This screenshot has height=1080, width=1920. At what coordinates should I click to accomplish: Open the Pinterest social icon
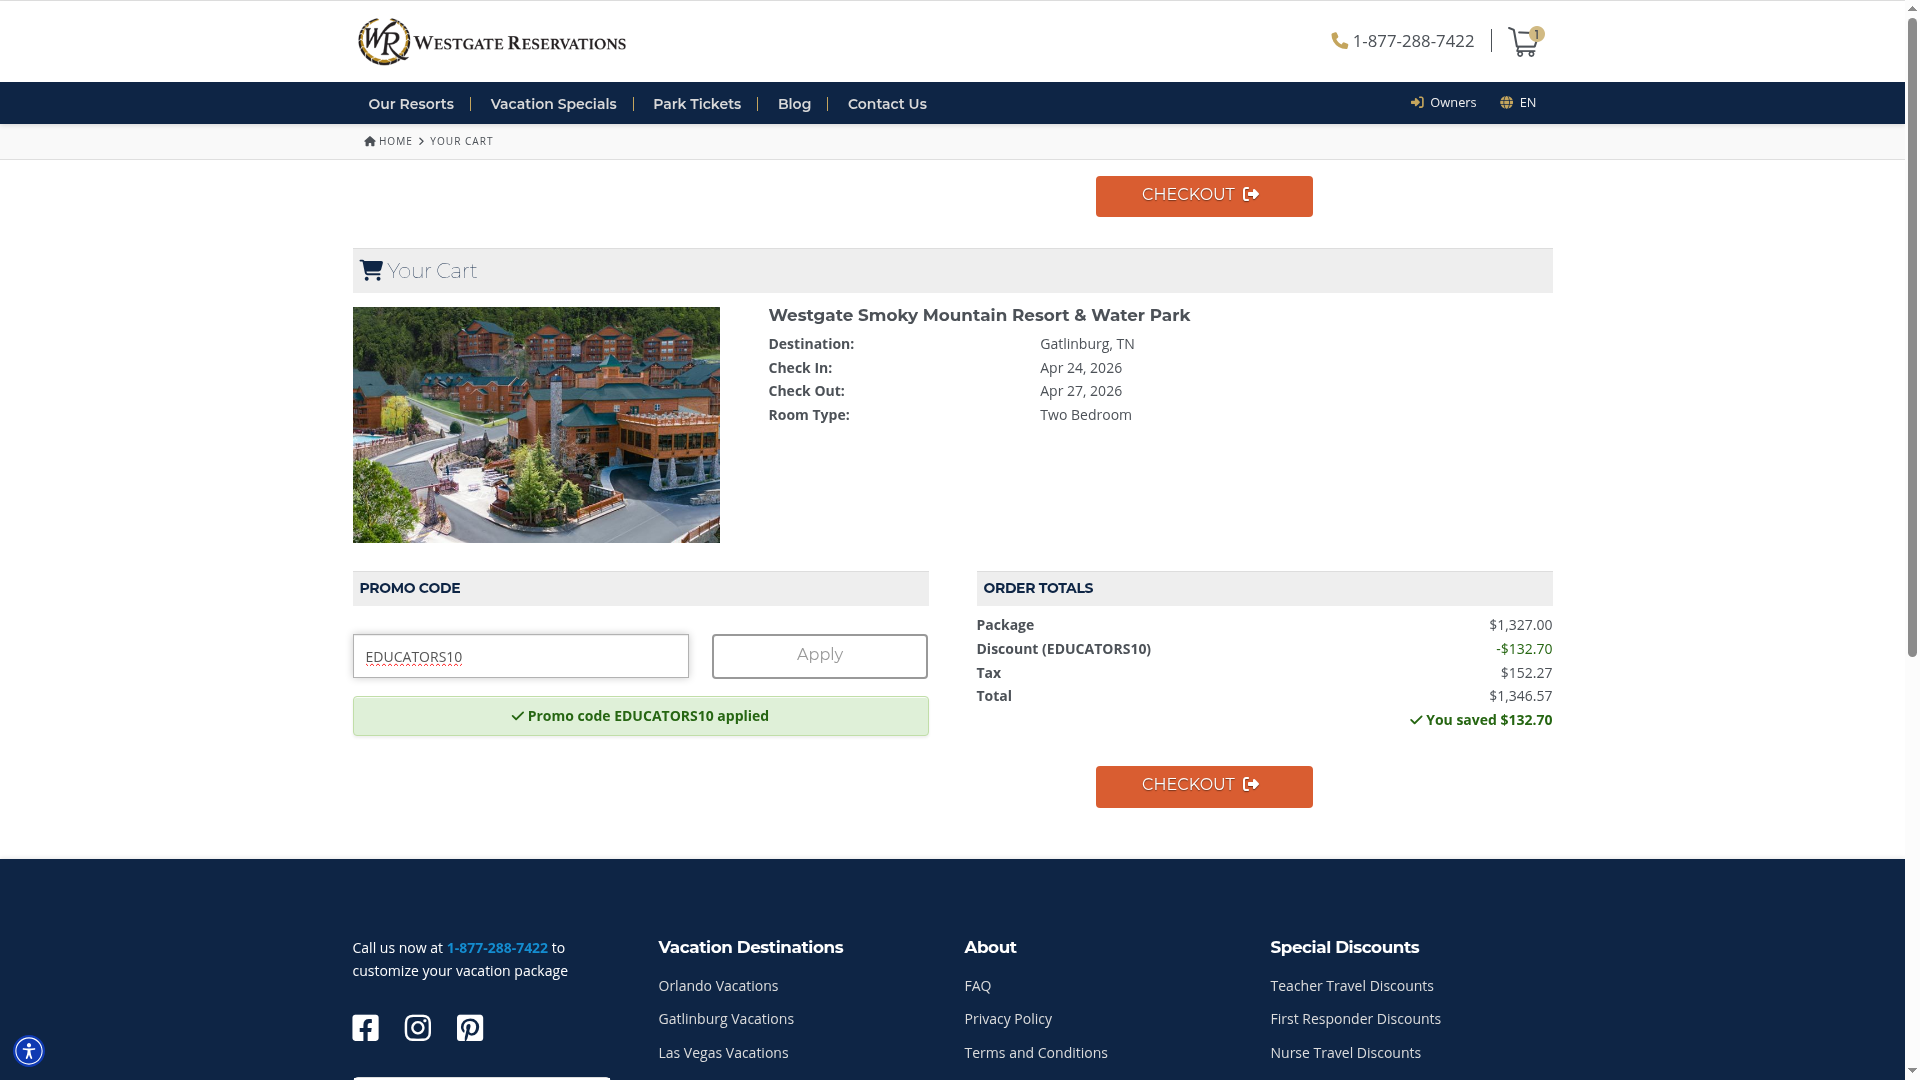click(470, 1028)
